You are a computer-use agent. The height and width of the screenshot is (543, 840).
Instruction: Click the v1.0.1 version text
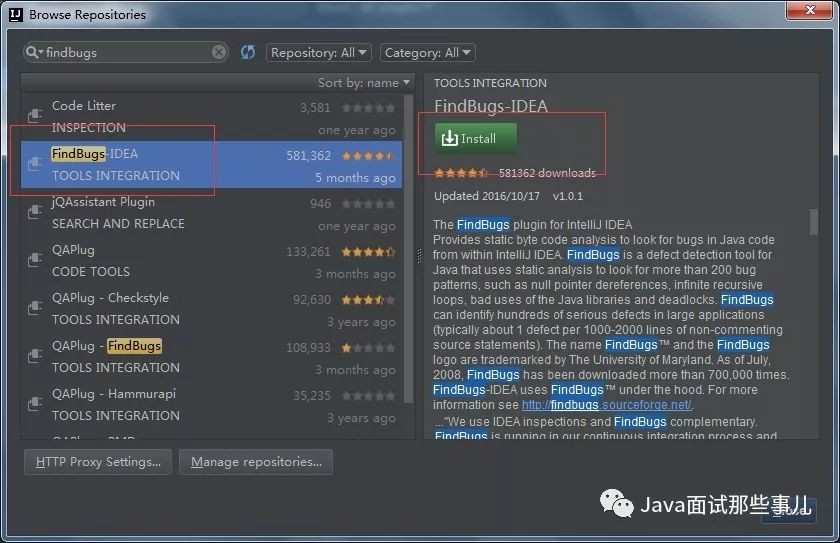[568, 196]
